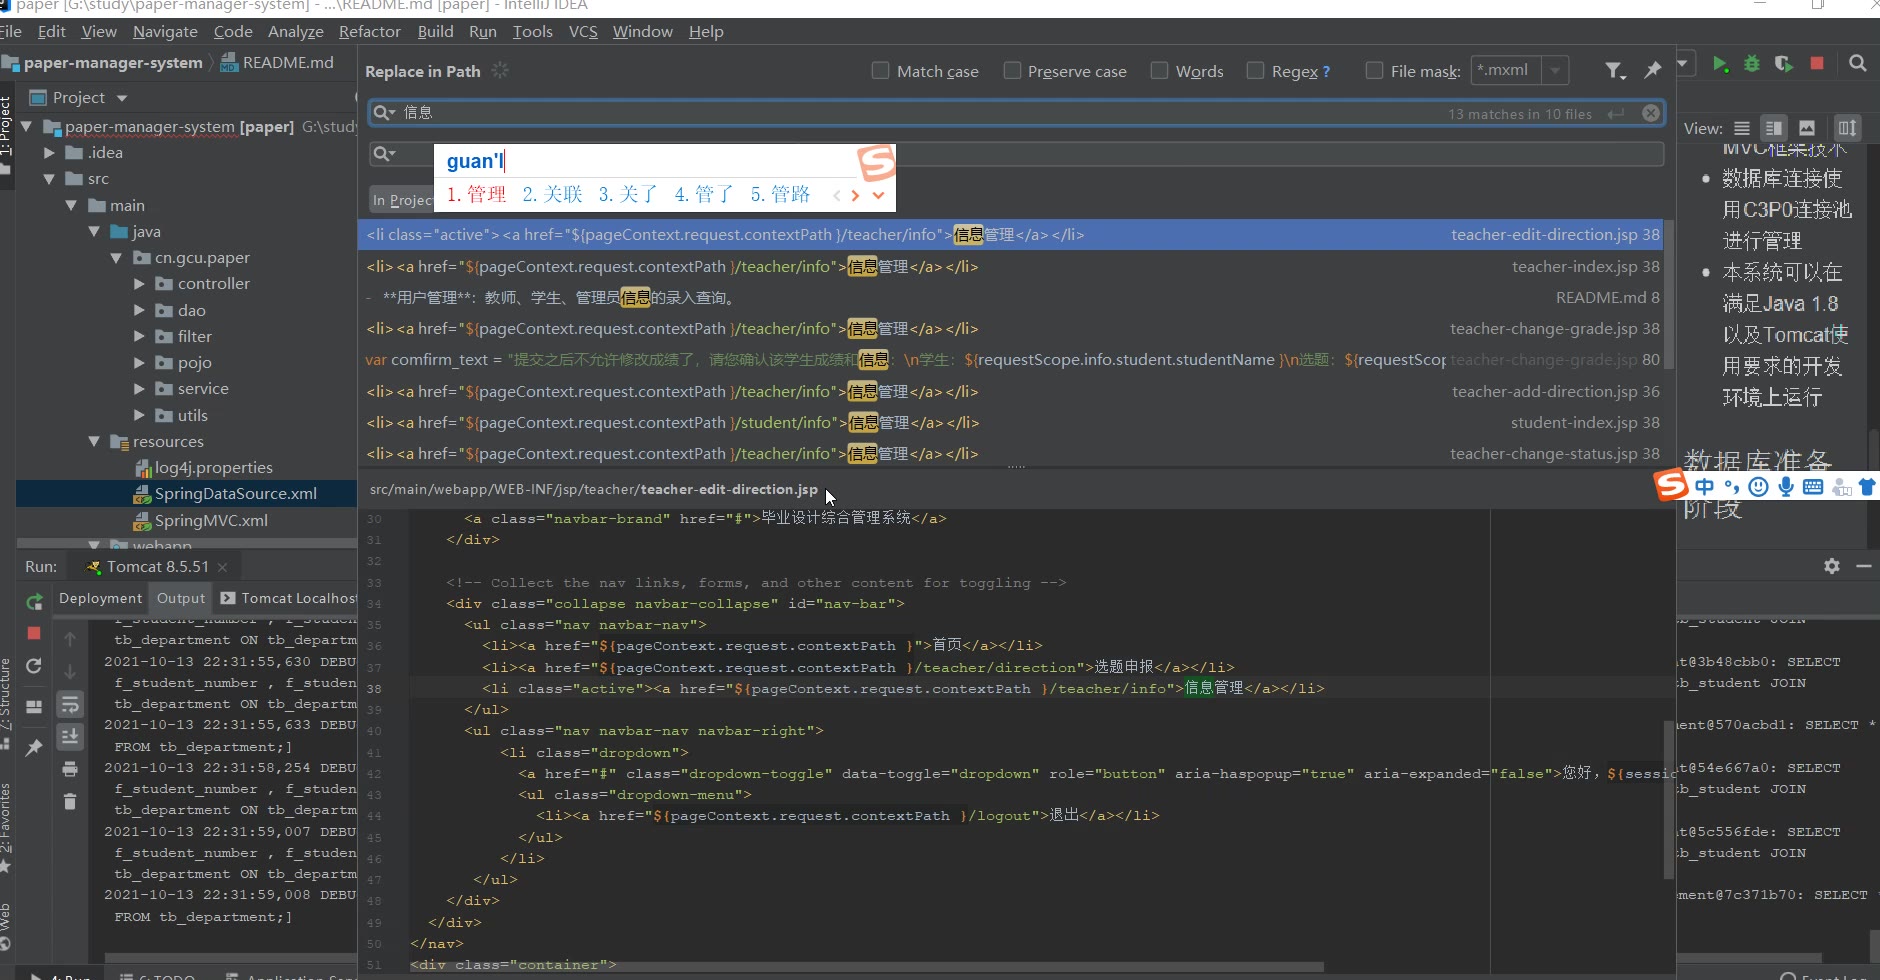Print the console output with the printer icon
This screenshot has height=980, width=1880.
[x=70, y=769]
